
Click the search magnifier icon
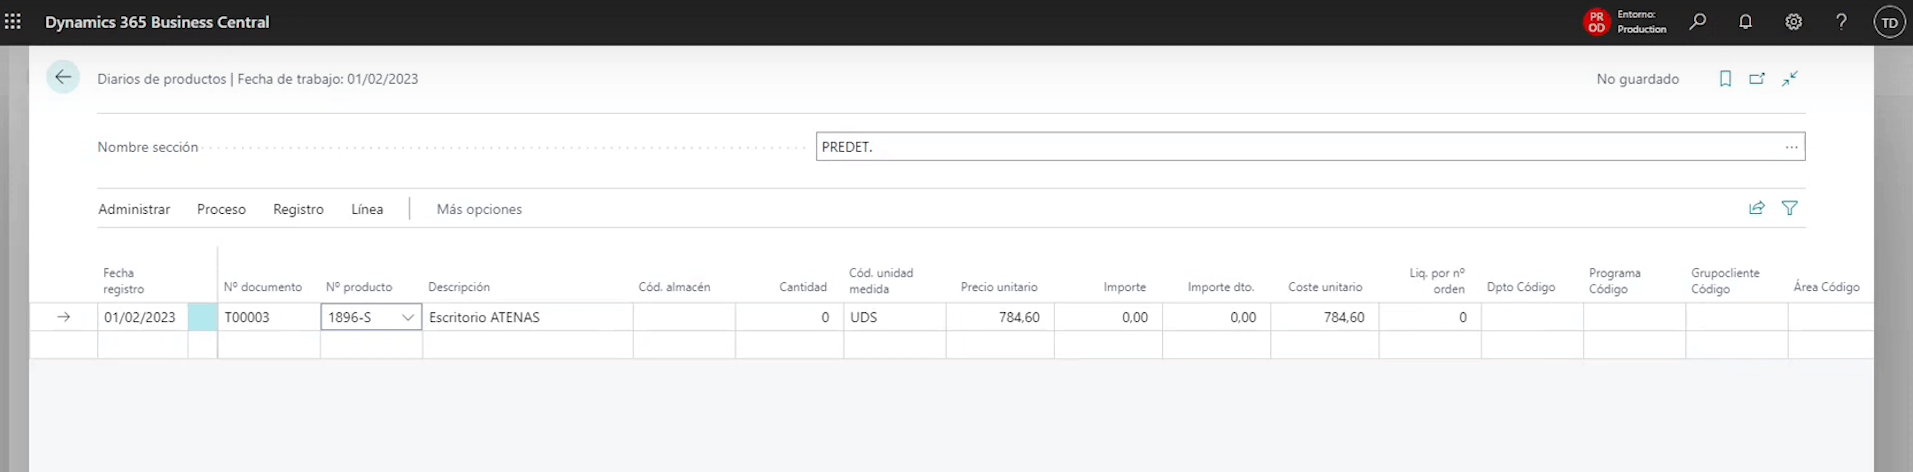coord(1697,21)
